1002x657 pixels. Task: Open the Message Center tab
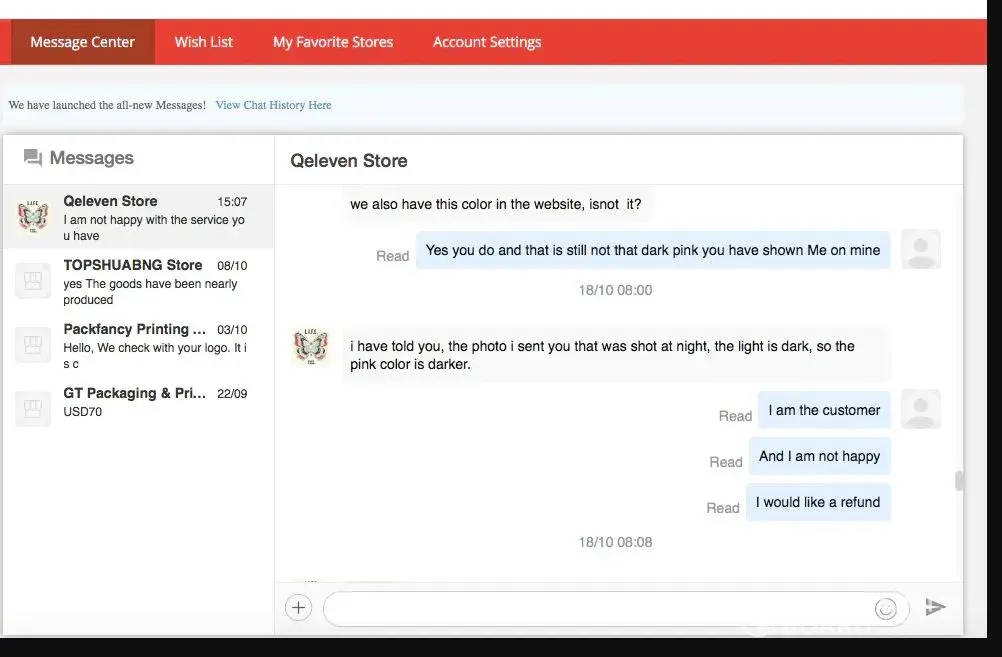coord(82,42)
